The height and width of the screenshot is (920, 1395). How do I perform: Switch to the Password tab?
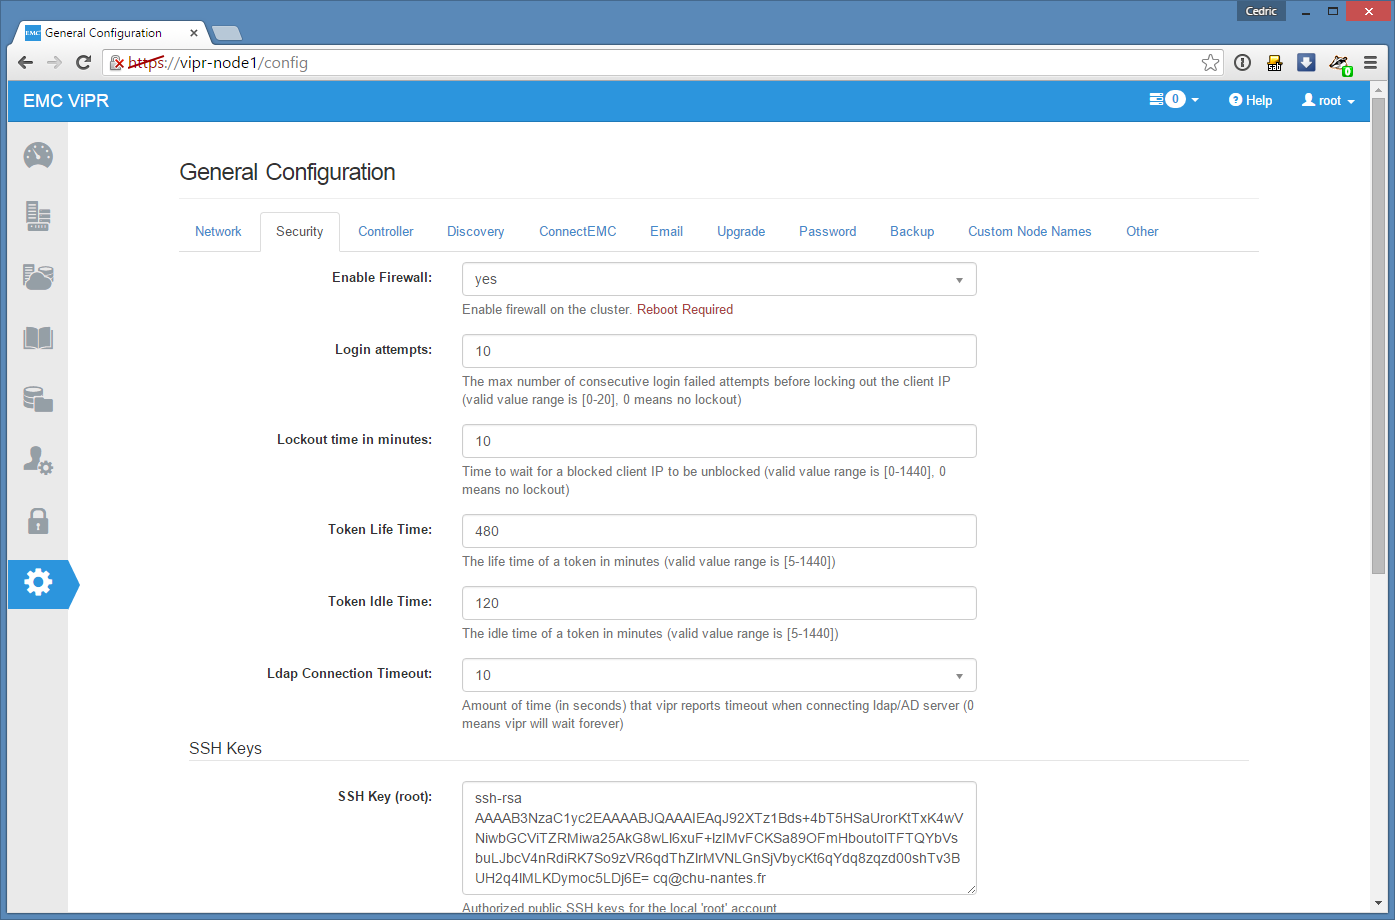828,231
